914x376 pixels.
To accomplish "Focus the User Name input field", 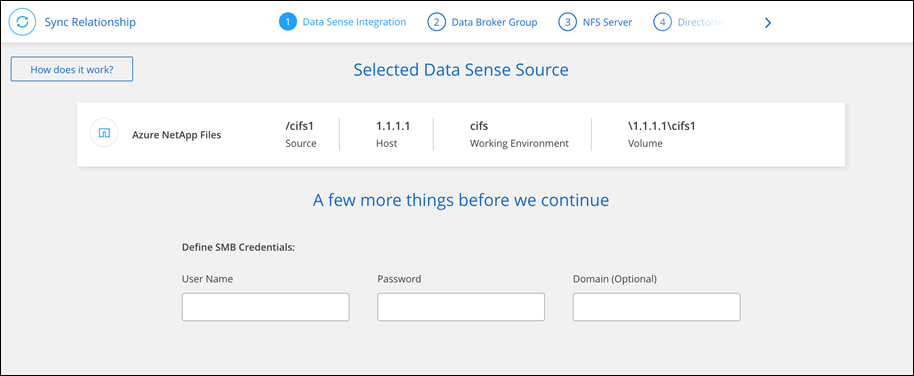I will [265, 307].
